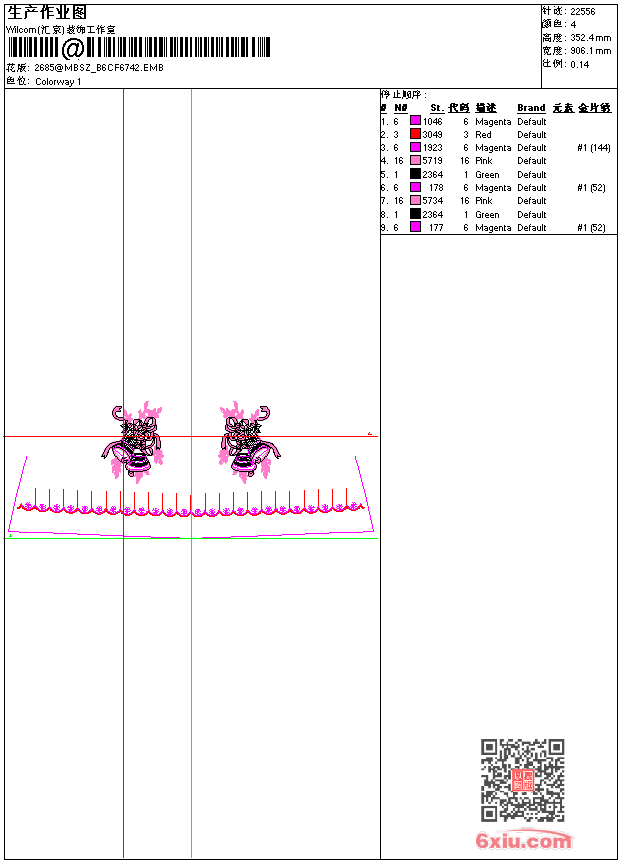Click Default brand in stop row 2
620x860 pixels.
(532, 134)
